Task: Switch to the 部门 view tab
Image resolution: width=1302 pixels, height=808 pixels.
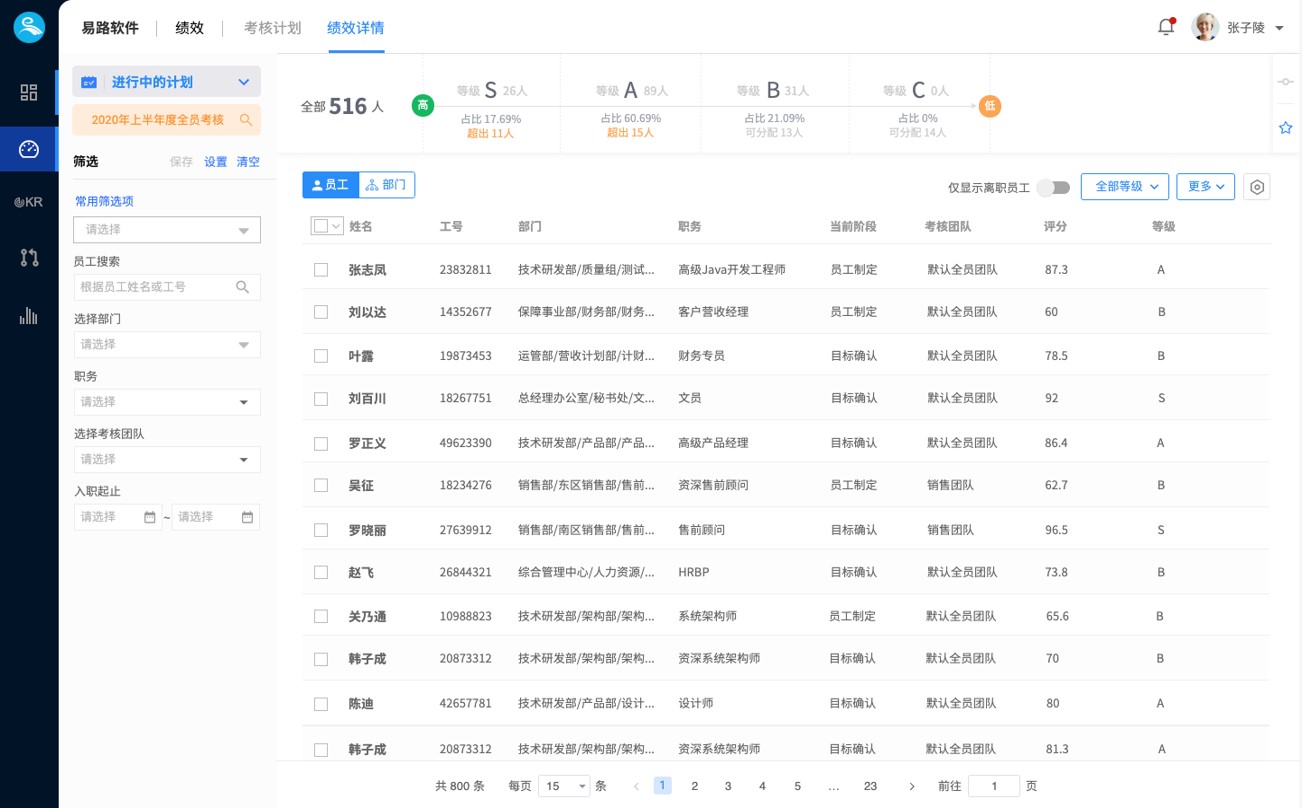Action: coord(387,185)
